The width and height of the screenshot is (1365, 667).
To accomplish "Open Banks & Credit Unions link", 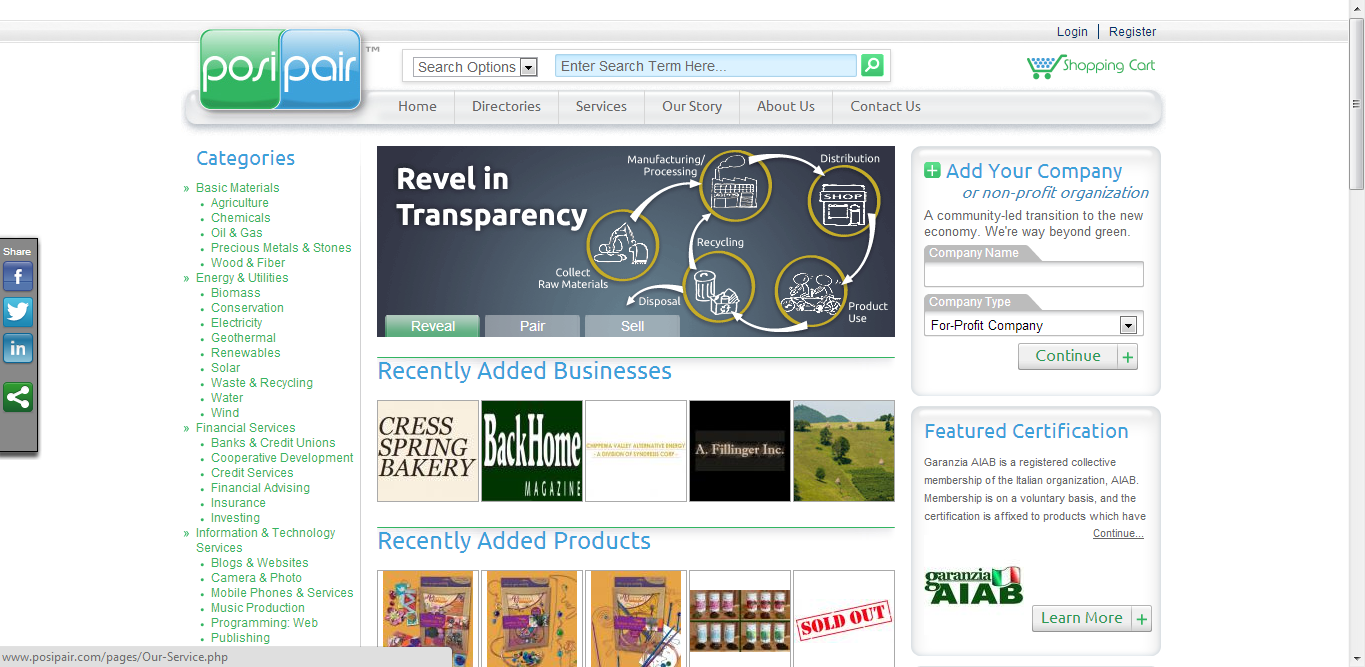I will click(273, 443).
